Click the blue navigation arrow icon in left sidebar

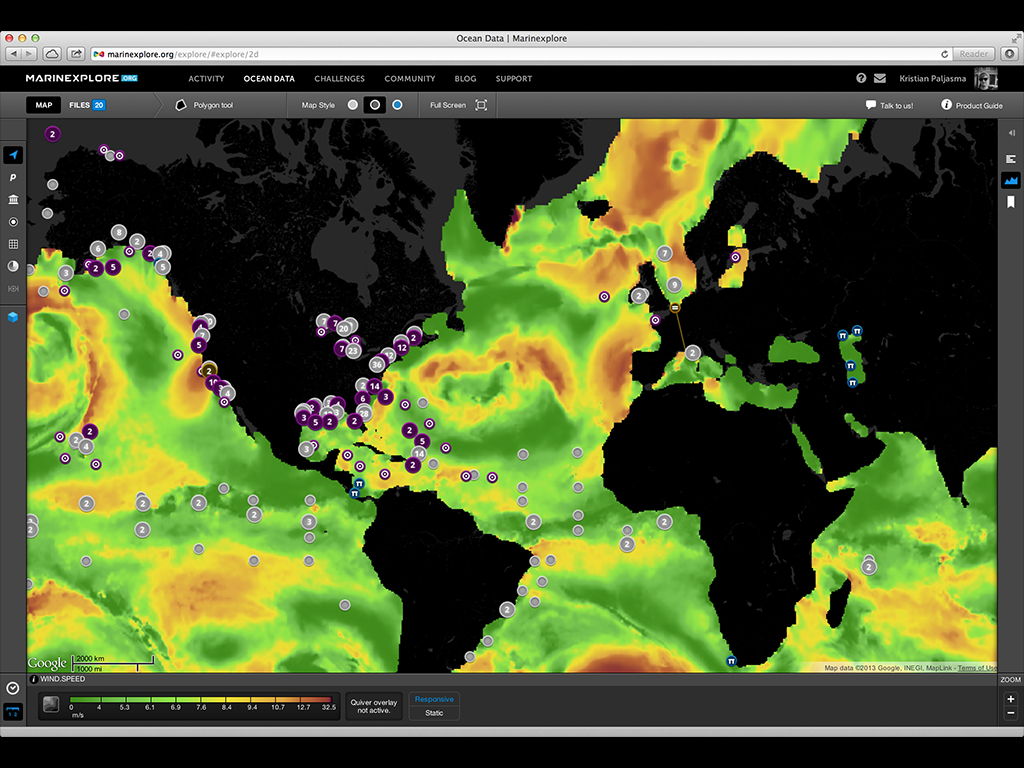[x=13, y=155]
